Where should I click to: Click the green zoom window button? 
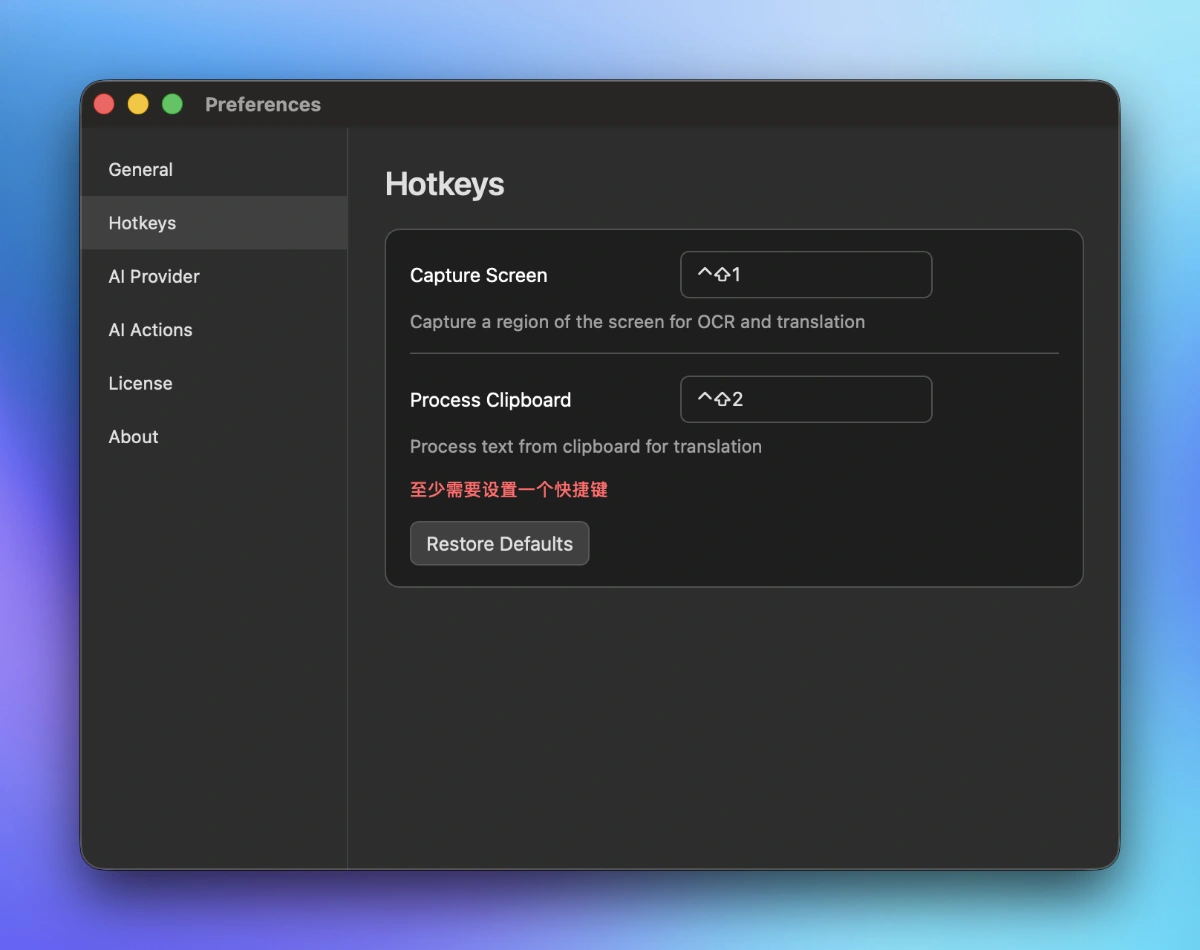pyautogui.click(x=172, y=104)
